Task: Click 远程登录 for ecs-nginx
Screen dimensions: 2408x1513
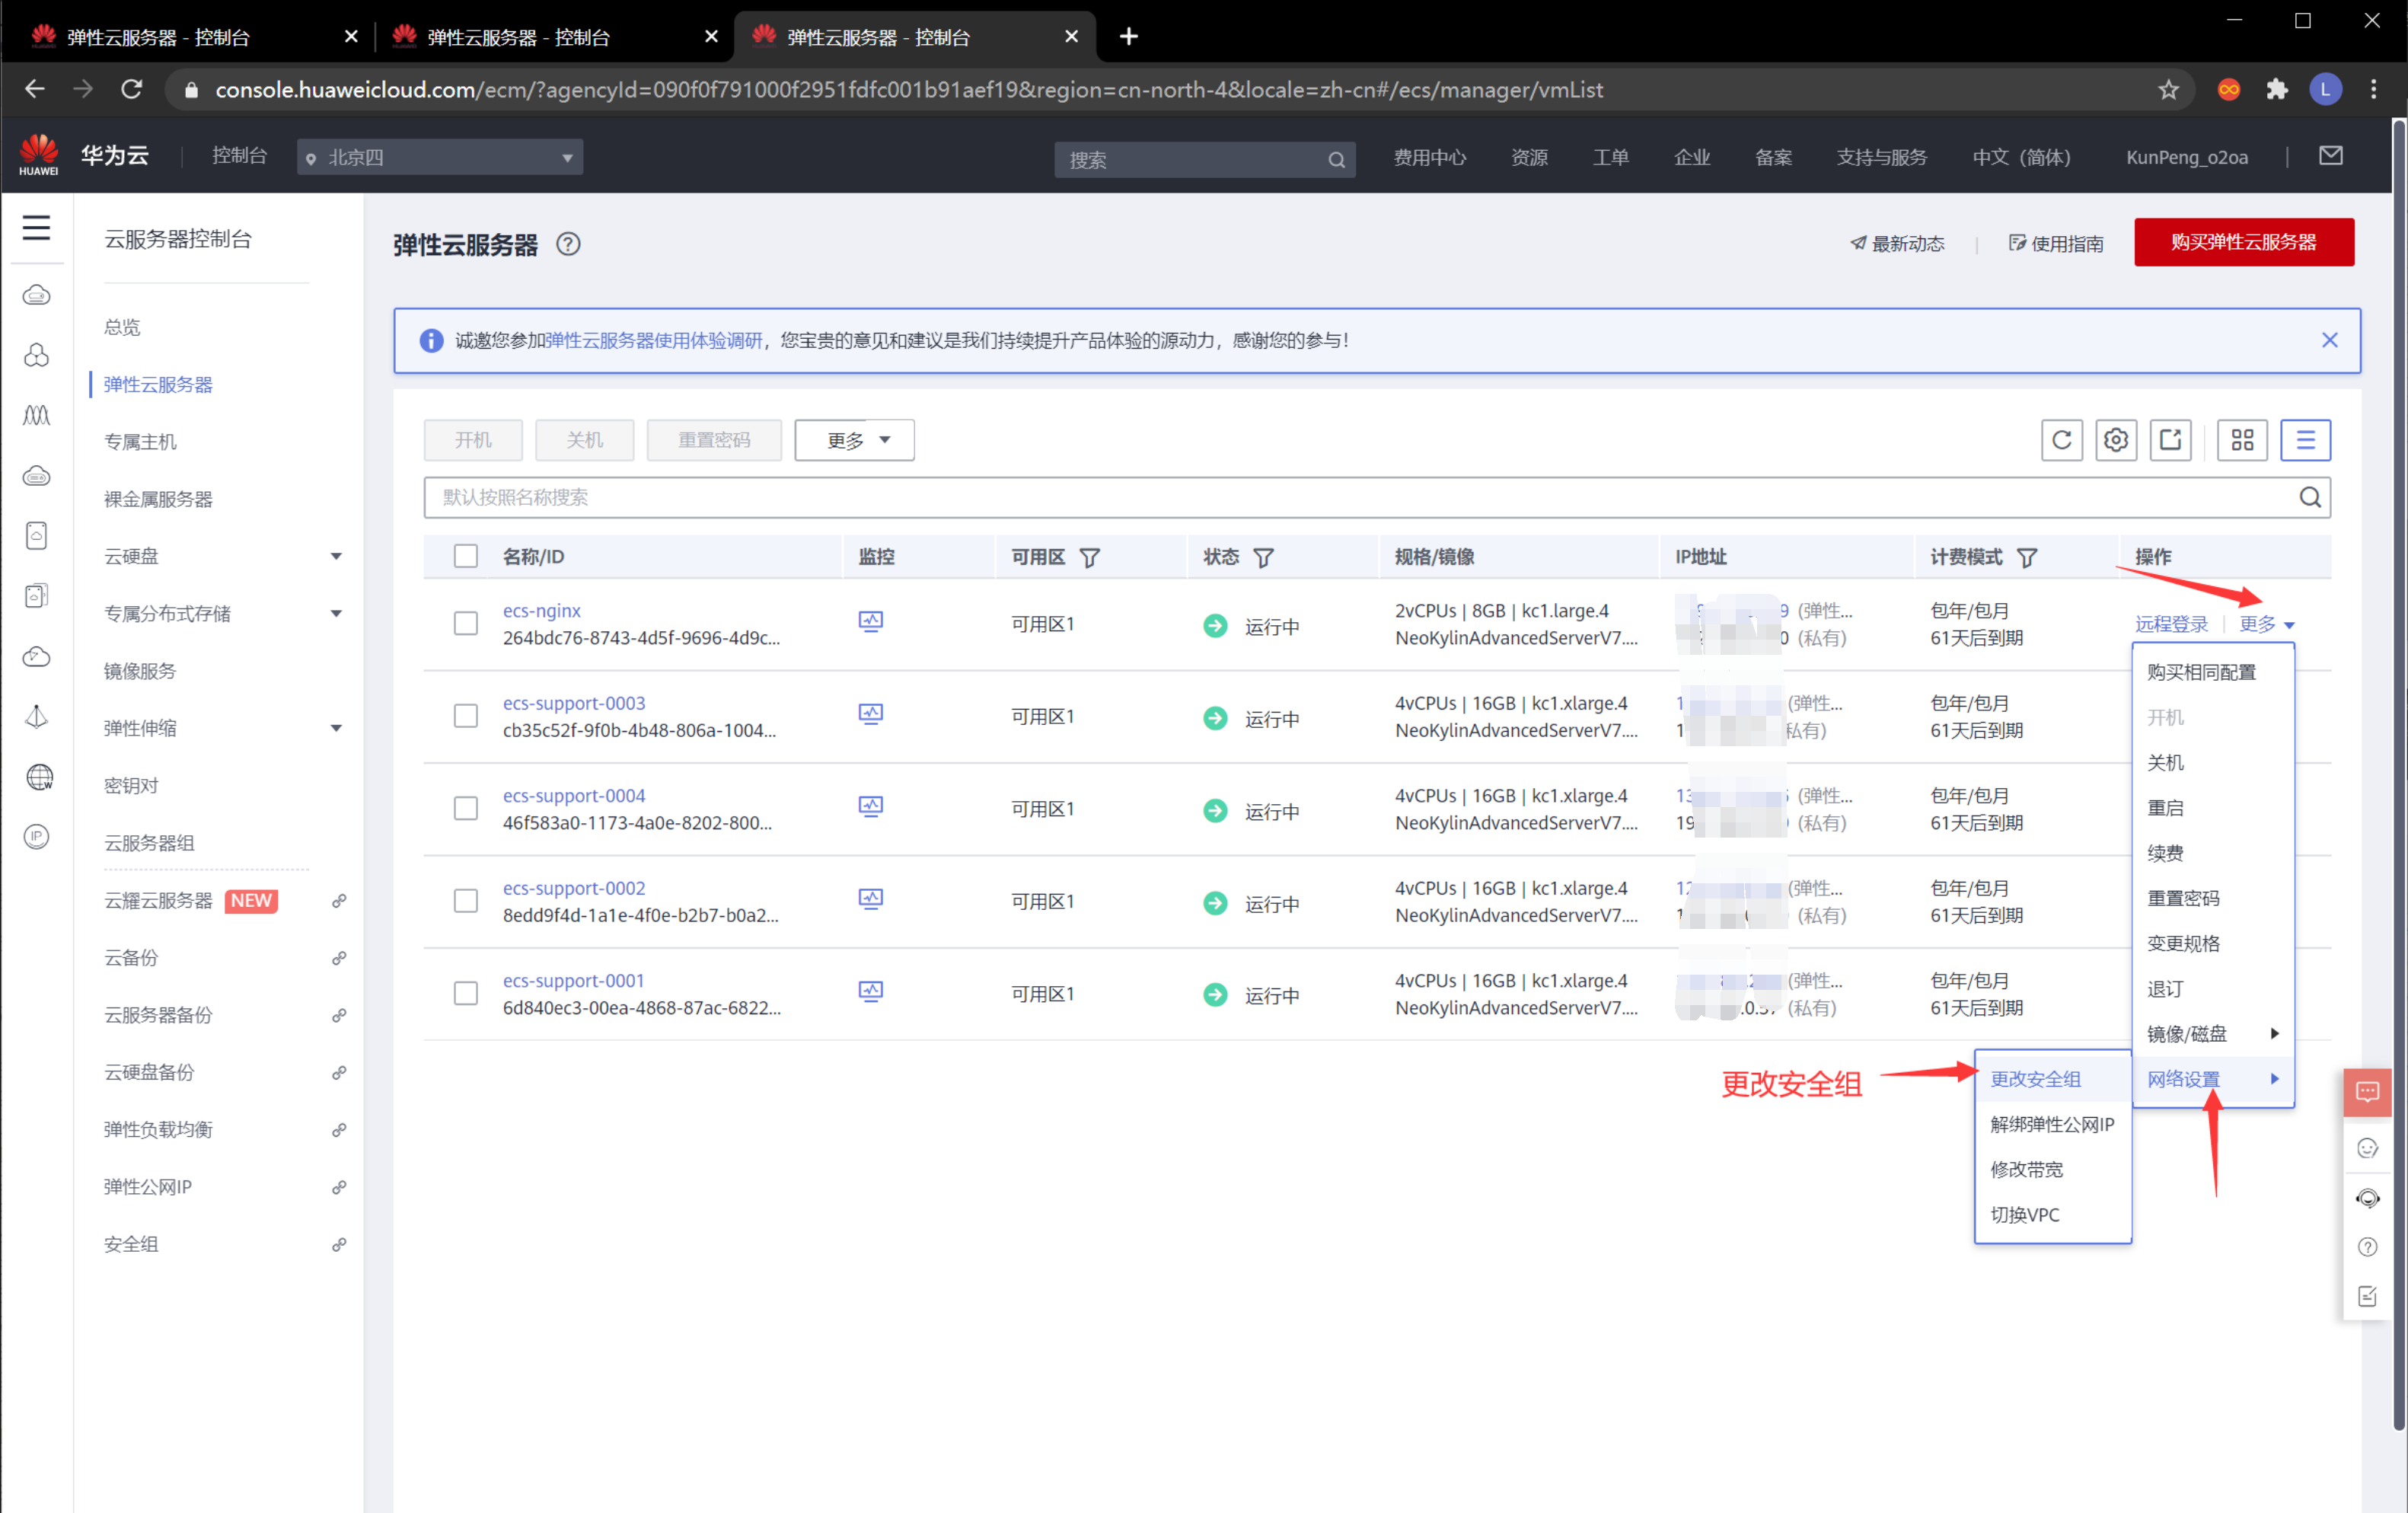Action: click(x=2170, y=624)
